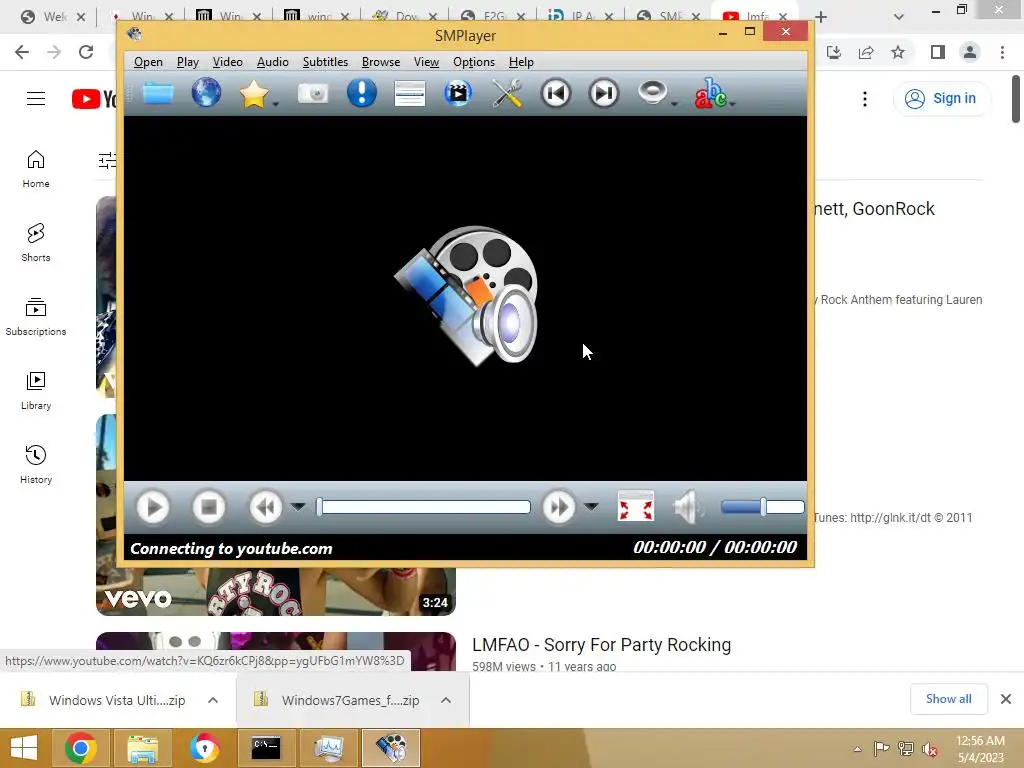Go to previous playlist item
This screenshot has width=1024, height=768.
pos(556,93)
